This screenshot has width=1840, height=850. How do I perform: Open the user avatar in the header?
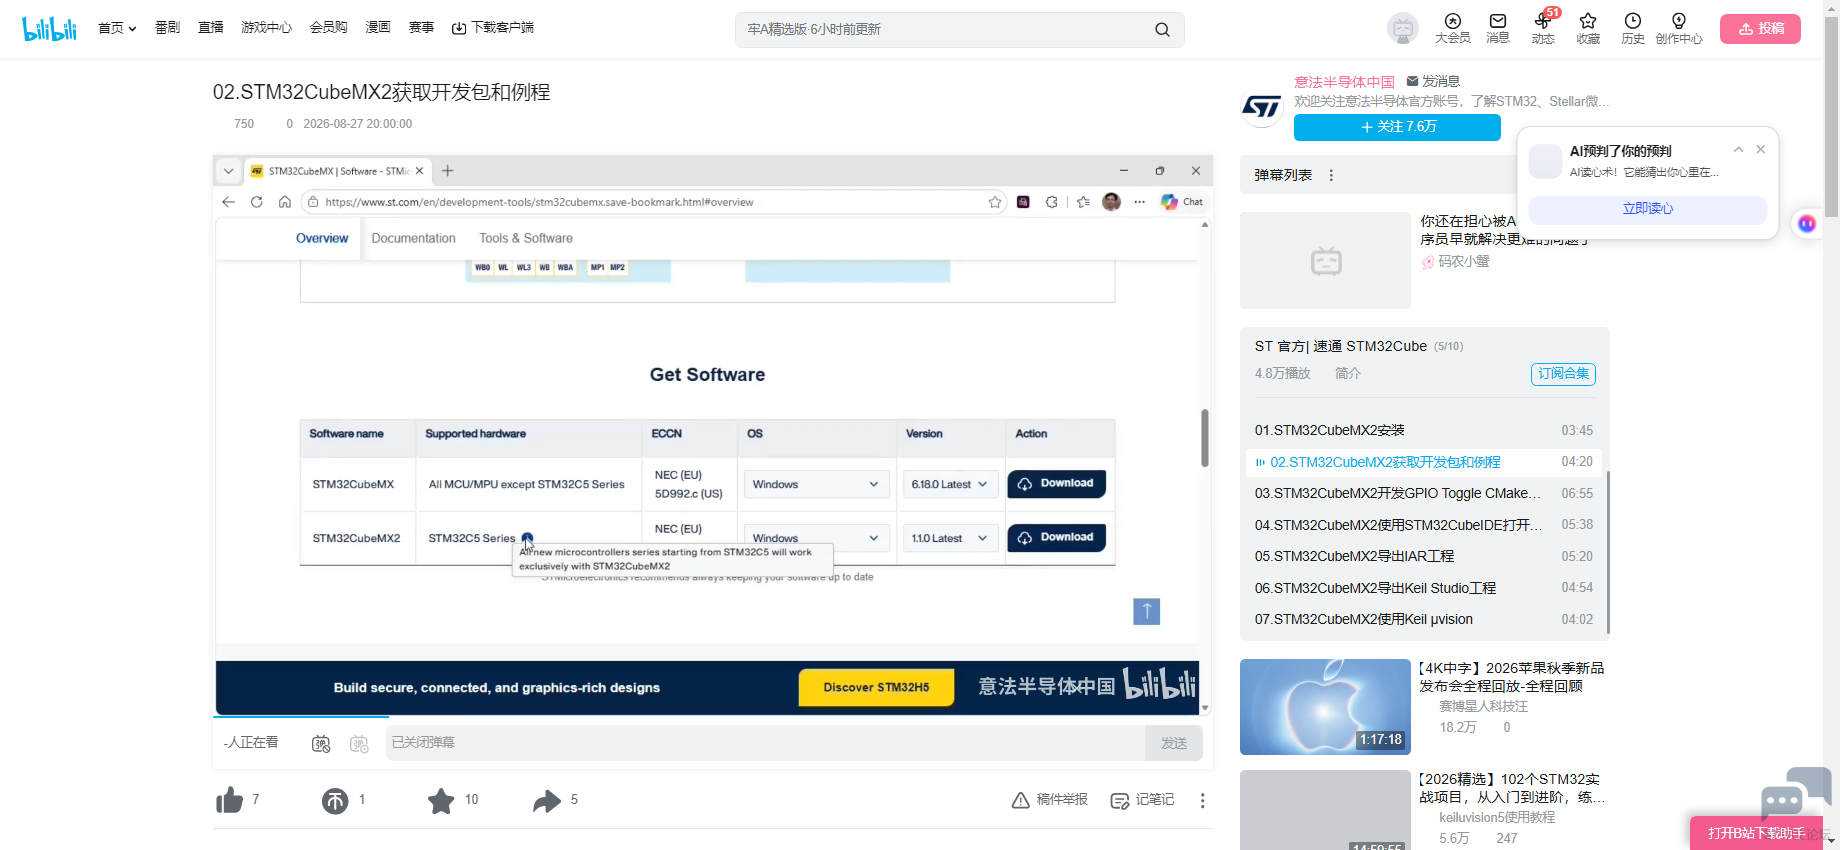pyautogui.click(x=1403, y=29)
